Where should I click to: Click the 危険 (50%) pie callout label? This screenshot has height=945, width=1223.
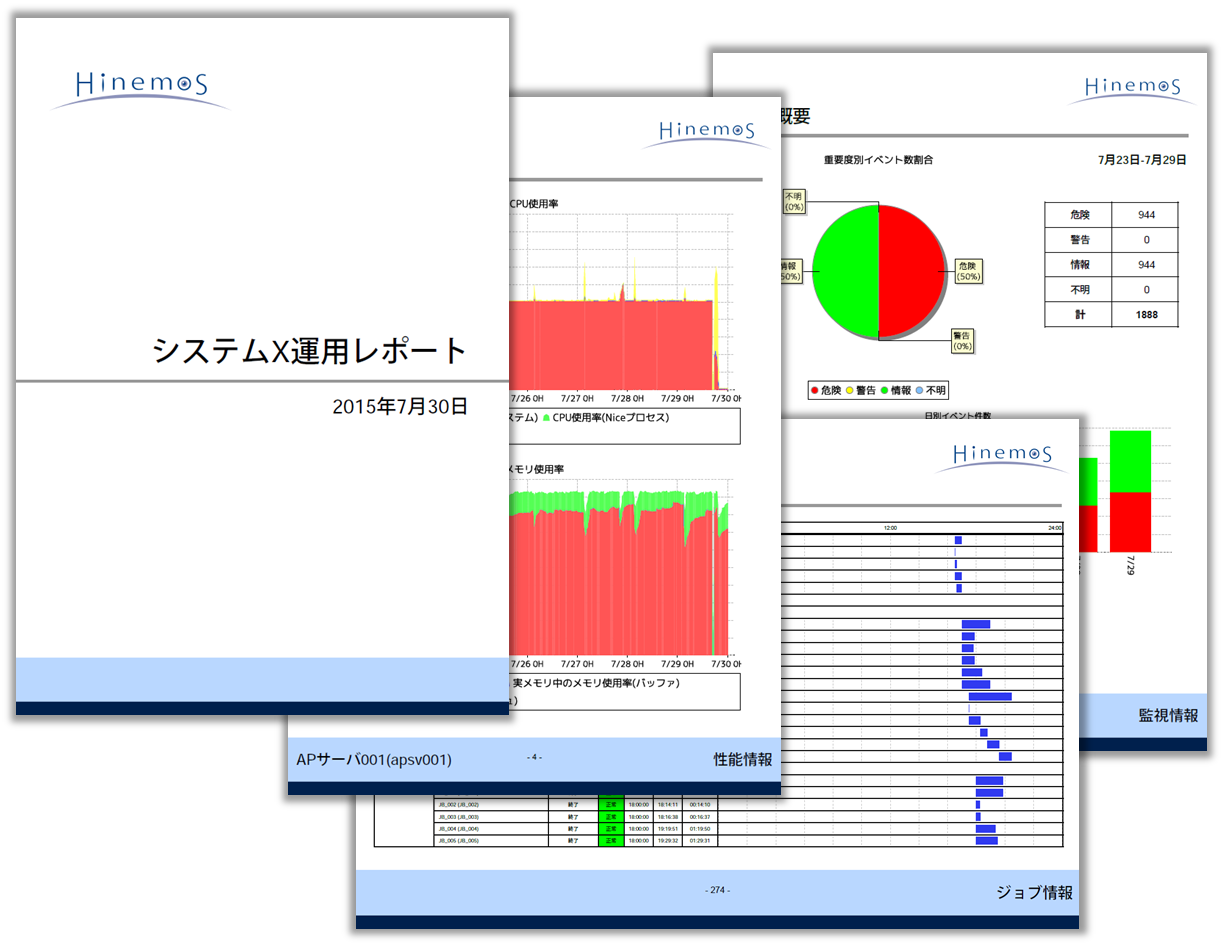click(x=968, y=271)
